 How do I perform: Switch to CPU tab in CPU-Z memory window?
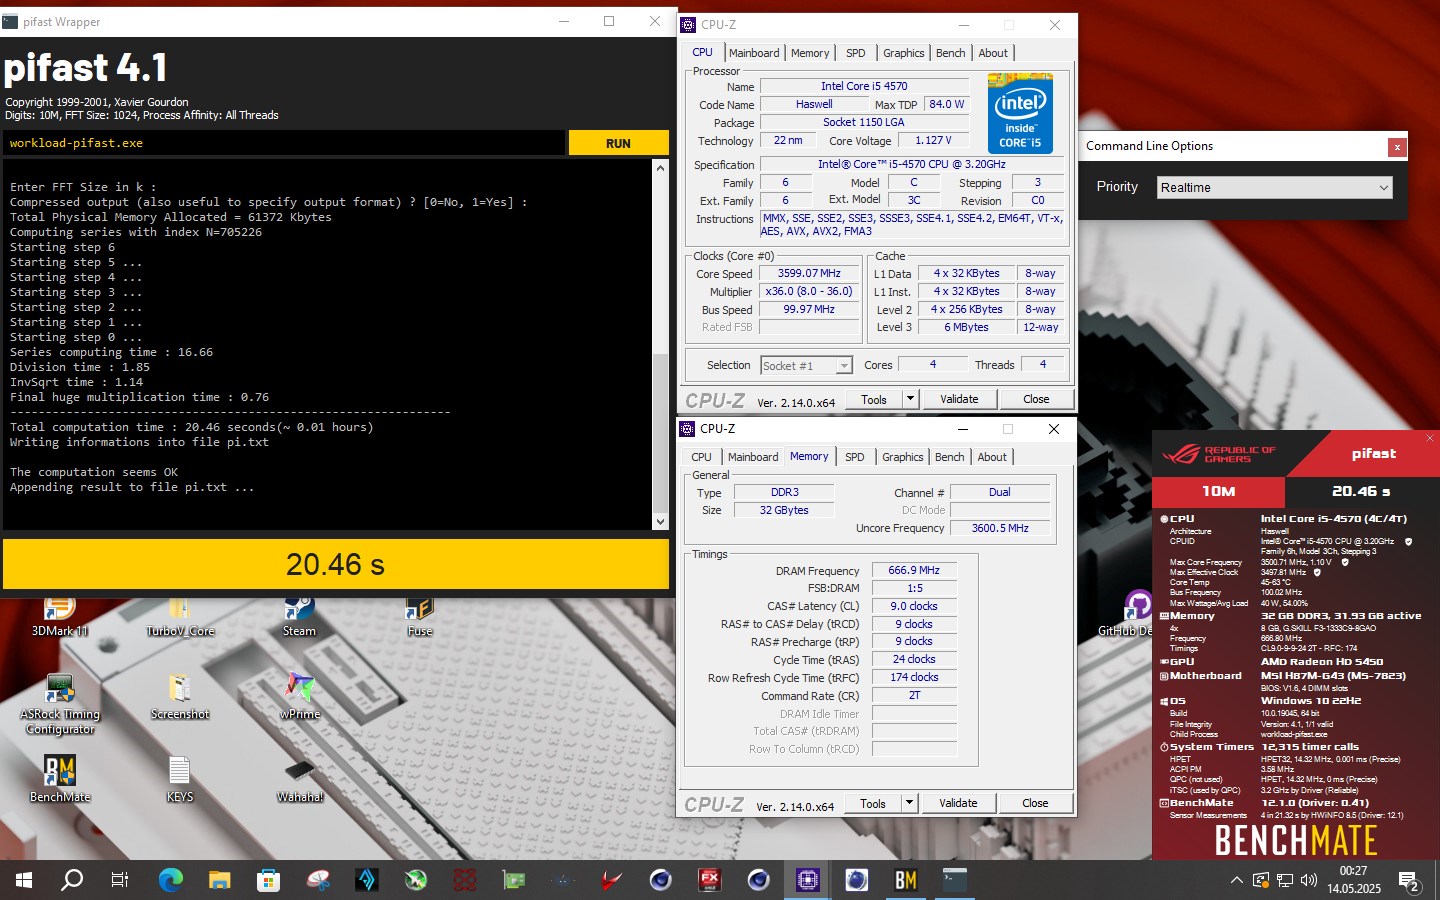pos(702,457)
